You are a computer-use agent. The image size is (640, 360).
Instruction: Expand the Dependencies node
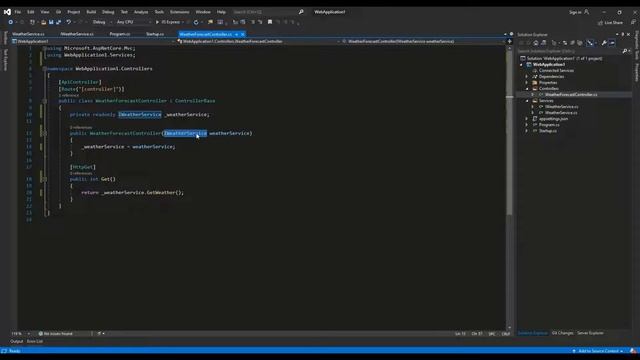point(527,76)
